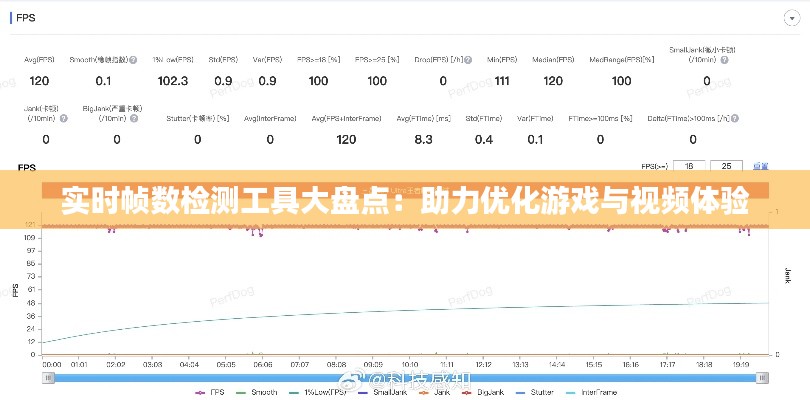Toggle Smooth series in chart legend
Viewport: 810px width, 400px height.
(x=257, y=392)
